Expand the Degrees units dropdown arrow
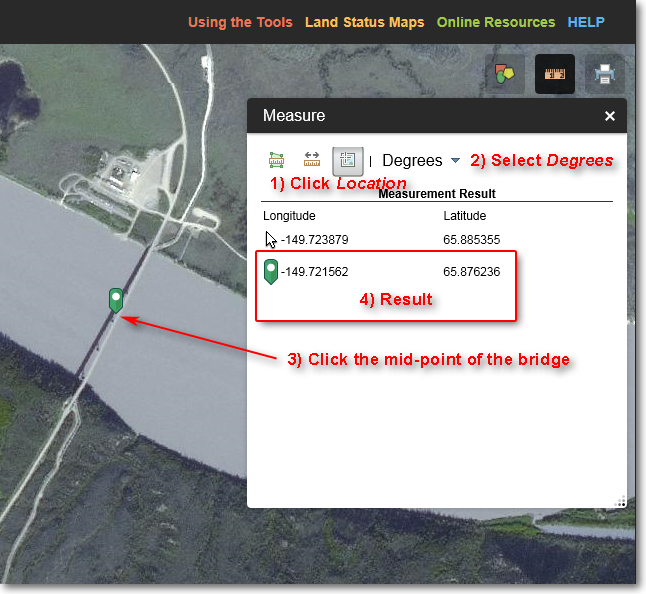646x594 pixels. click(x=455, y=160)
